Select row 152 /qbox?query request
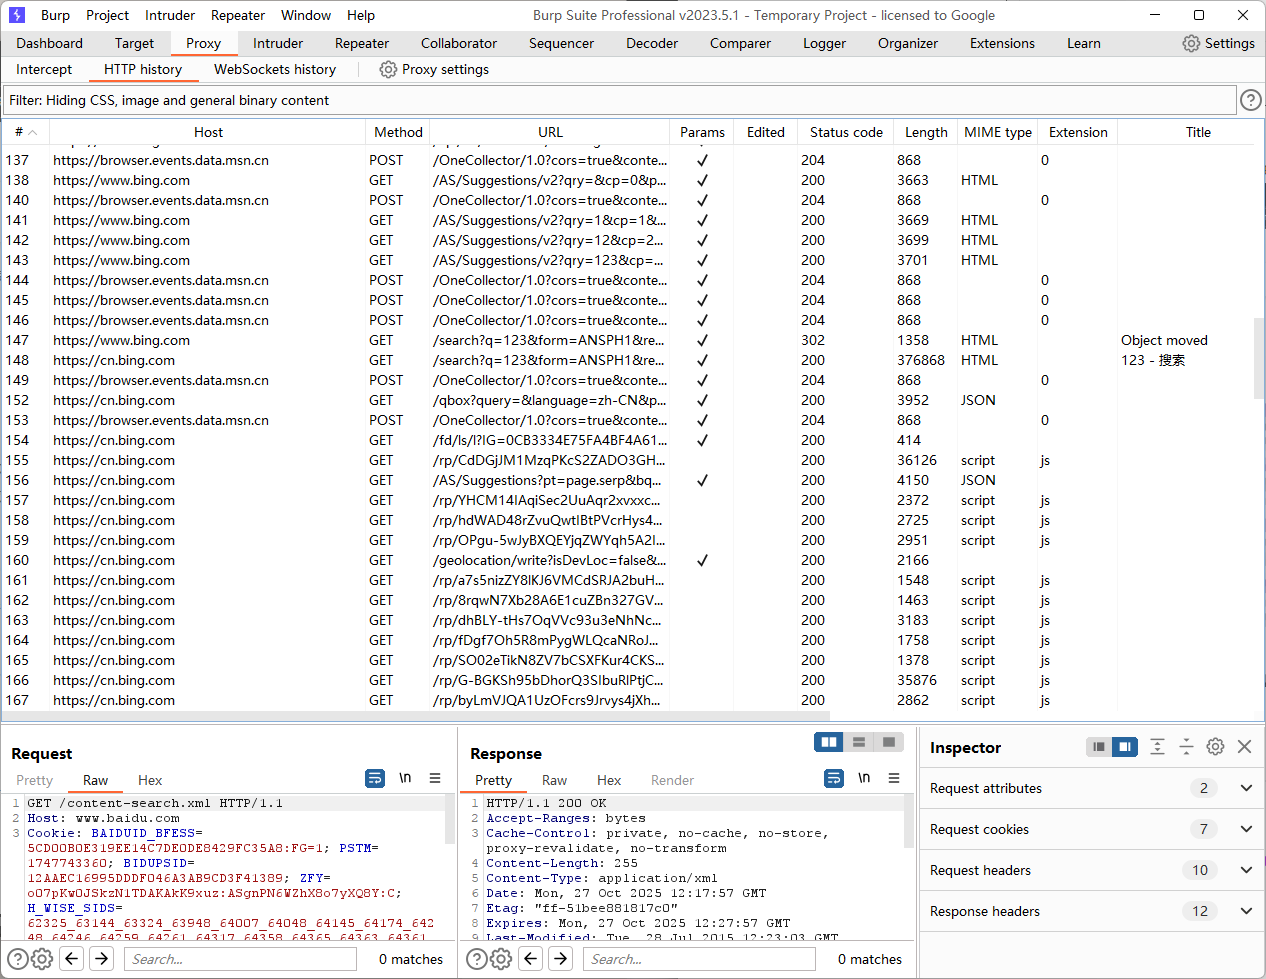 point(628,400)
